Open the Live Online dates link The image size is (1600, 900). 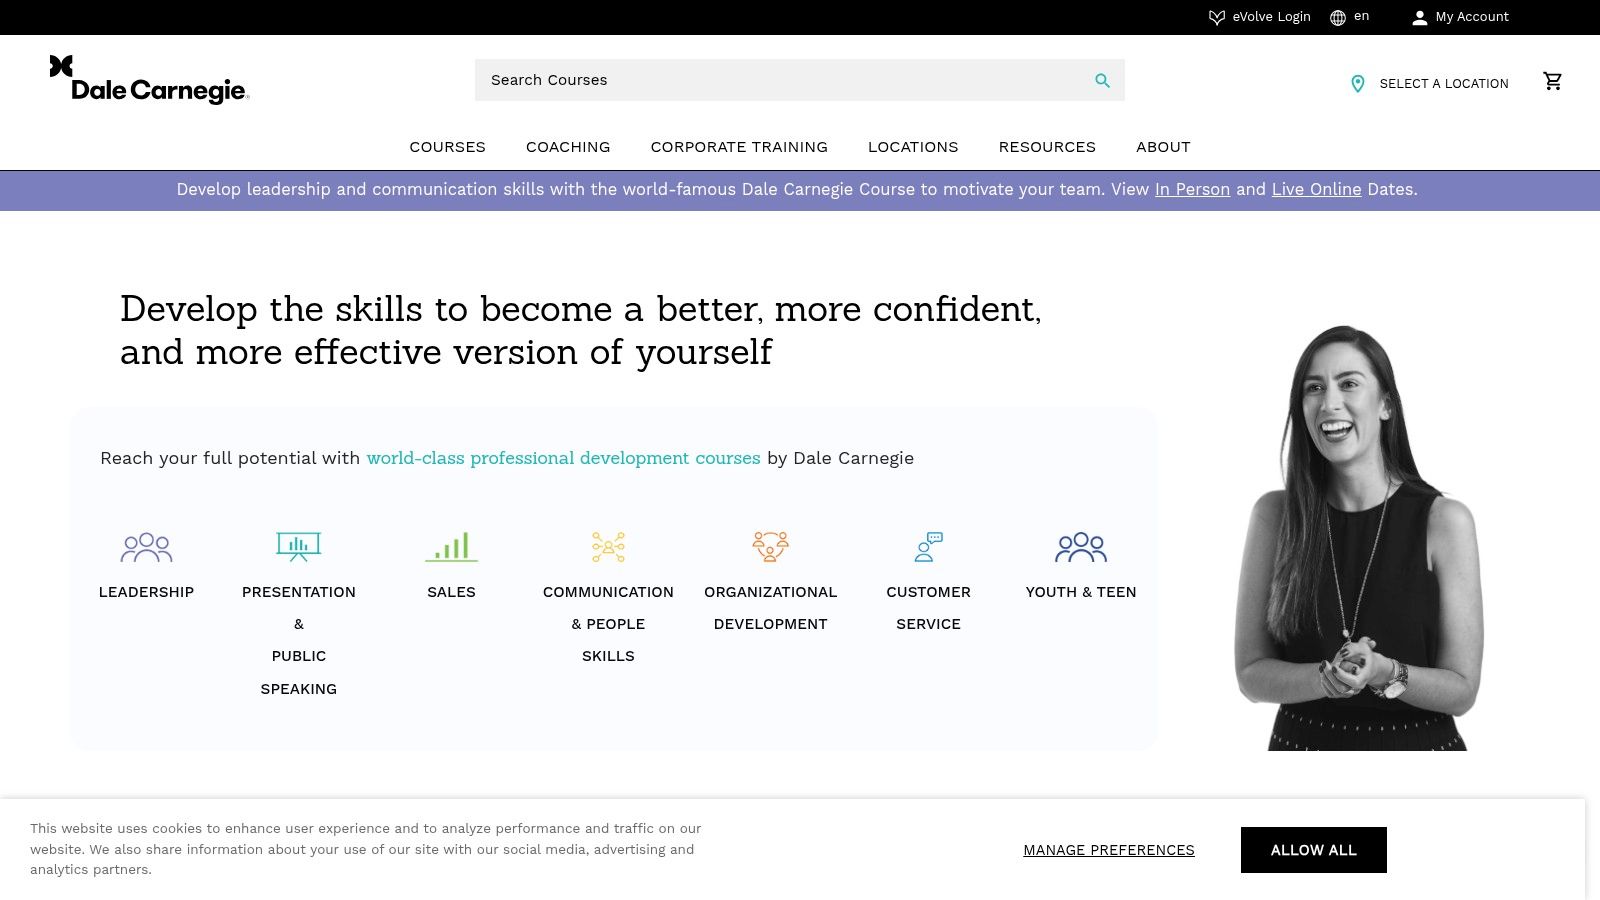coord(1316,189)
